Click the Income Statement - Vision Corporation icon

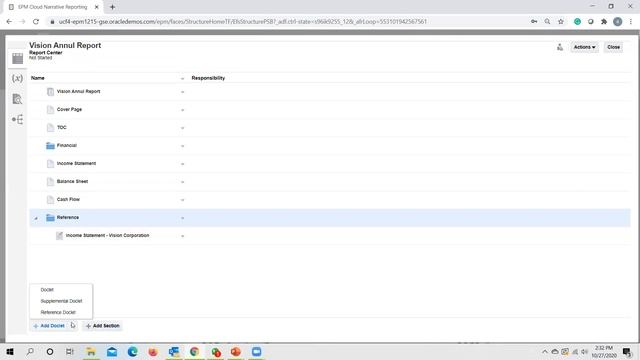pyautogui.click(x=60, y=236)
